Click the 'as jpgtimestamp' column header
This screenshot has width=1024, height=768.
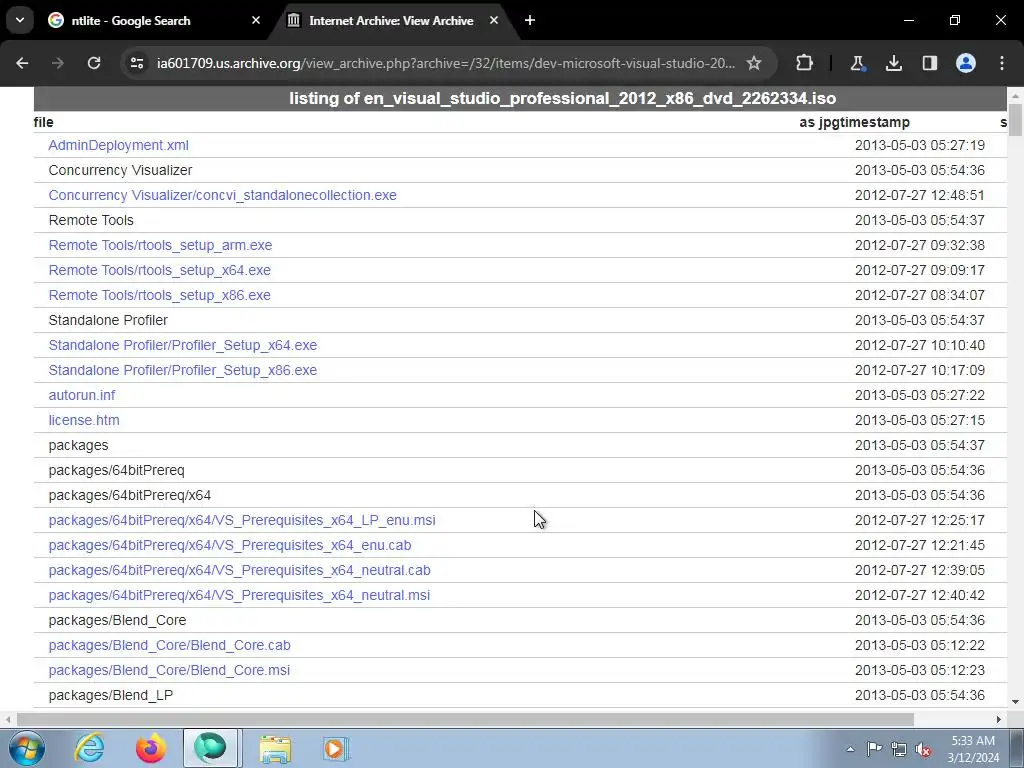(x=854, y=122)
